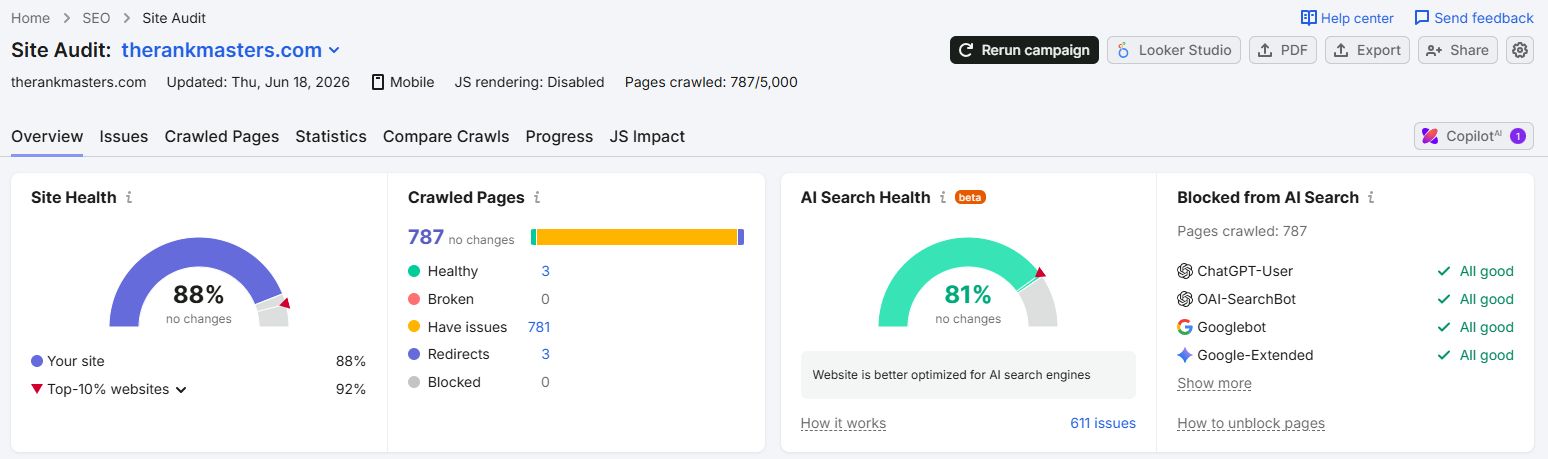The width and height of the screenshot is (1548, 459).
Task: Click the Healthy green legend dot
Action: pyautogui.click(x=414, y=271)
